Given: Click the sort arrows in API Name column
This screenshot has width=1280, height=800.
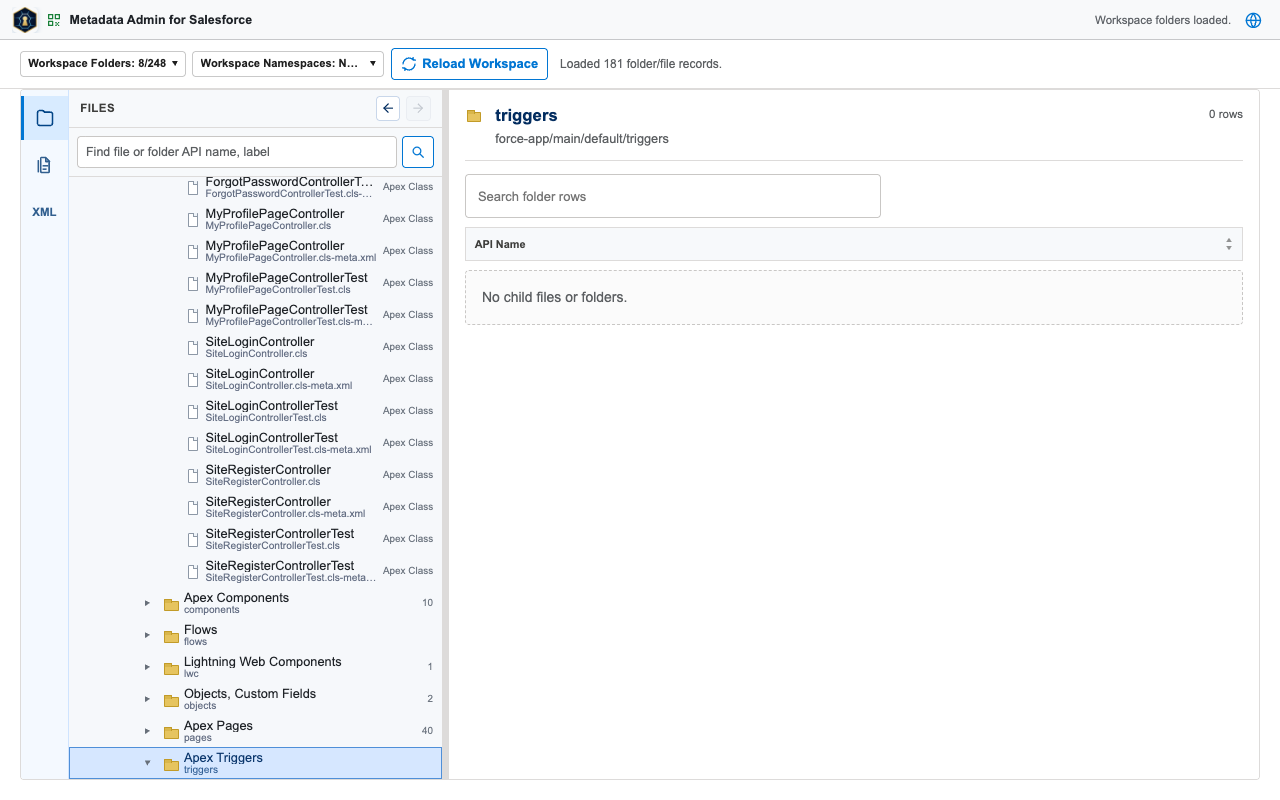Looking at the screenshot, I should coord(1228,244).
